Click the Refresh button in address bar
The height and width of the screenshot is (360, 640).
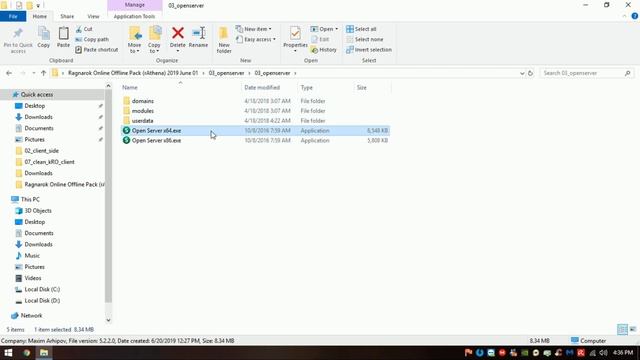click(x=530, y=73)
